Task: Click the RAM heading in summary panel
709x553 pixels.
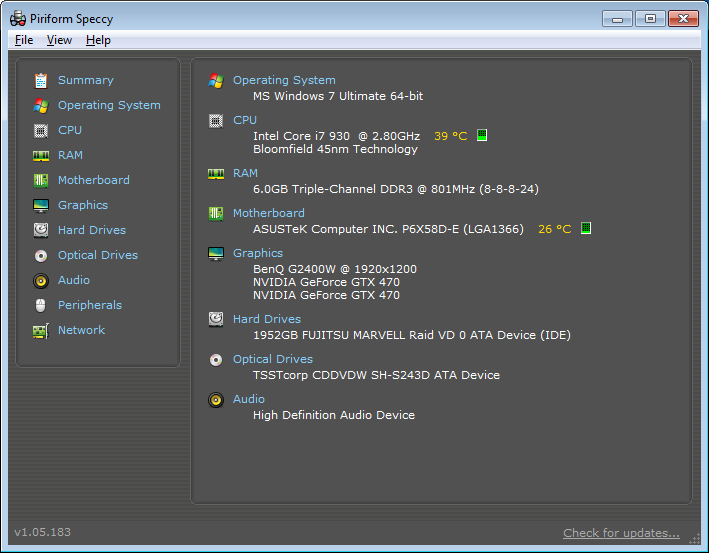Action: tap(245, 173)
